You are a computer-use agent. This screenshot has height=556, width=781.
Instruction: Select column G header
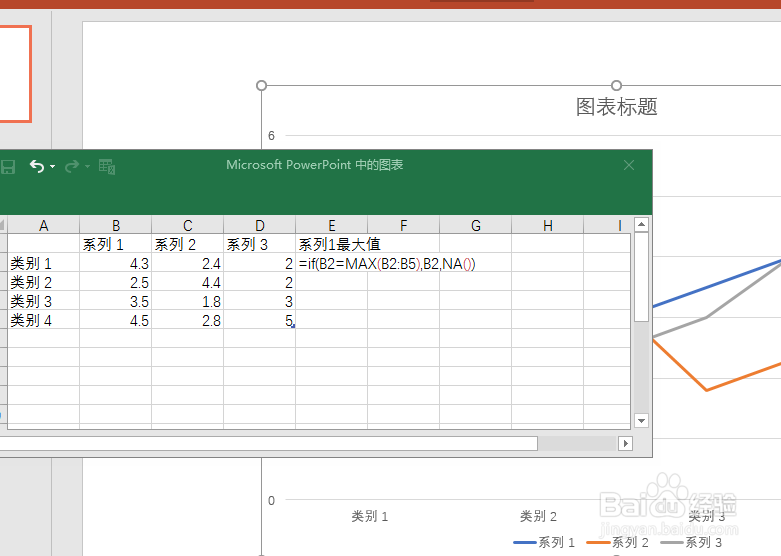pyautogui.click(x=476, y=226)
